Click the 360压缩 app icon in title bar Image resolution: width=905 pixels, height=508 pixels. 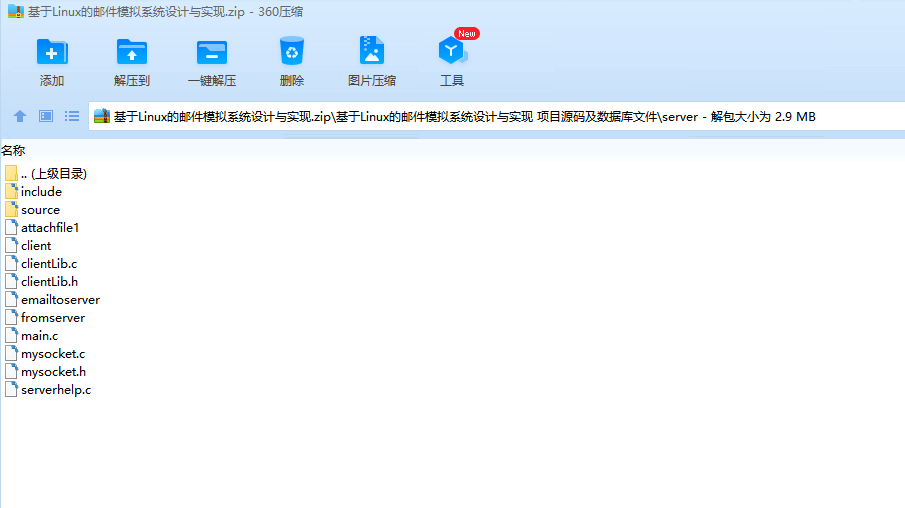click(16, 12)
